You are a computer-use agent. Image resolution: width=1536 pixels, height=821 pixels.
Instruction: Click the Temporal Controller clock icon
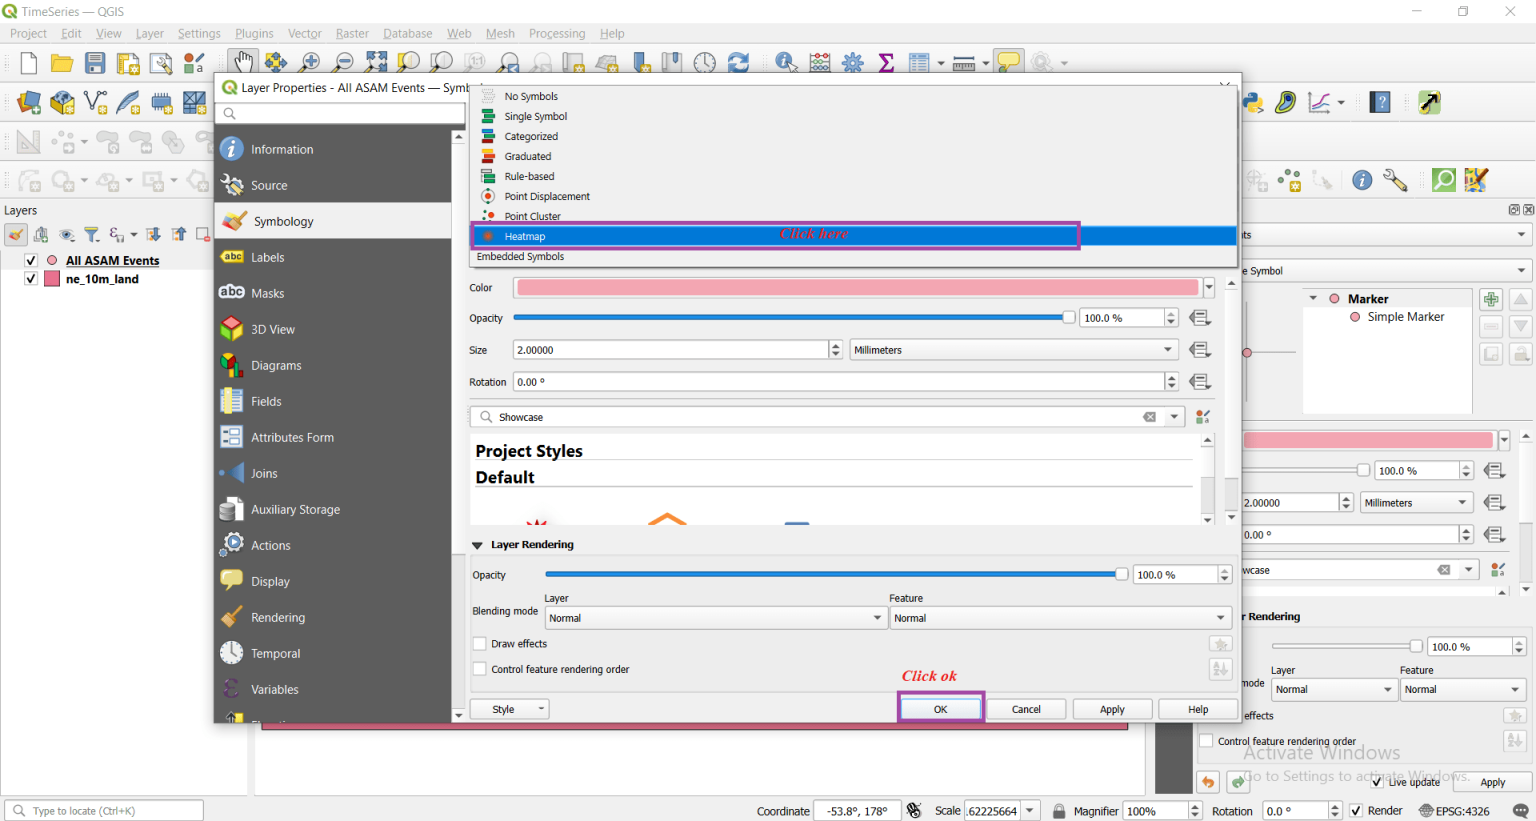[705, 62]
